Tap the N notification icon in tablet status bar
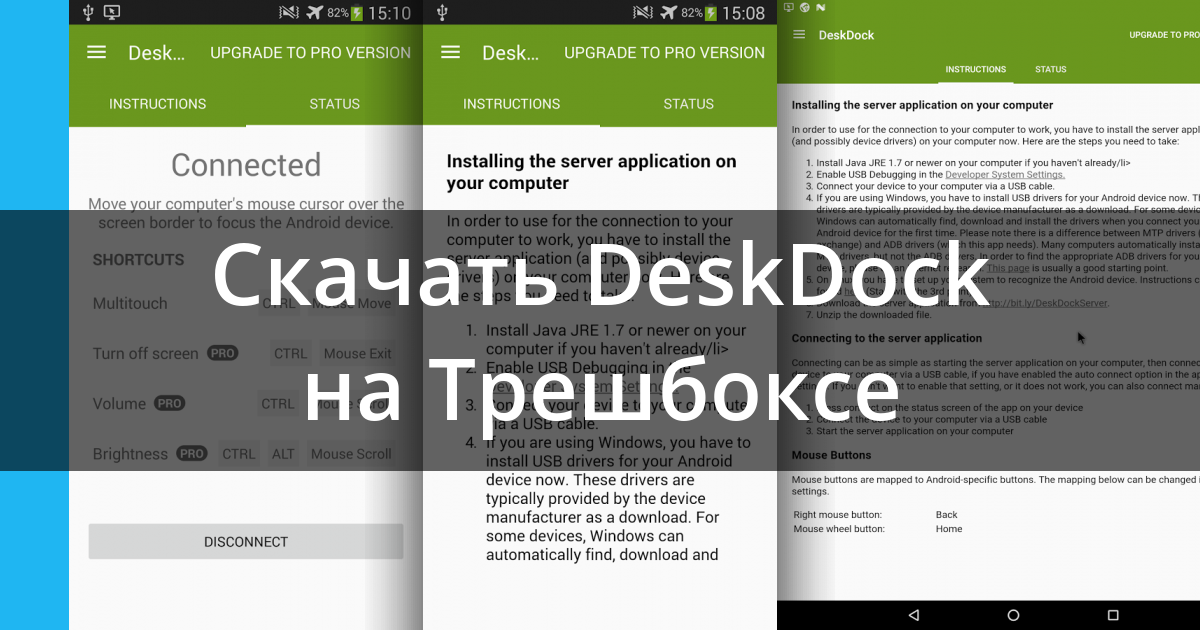 (x=819, y=7)
